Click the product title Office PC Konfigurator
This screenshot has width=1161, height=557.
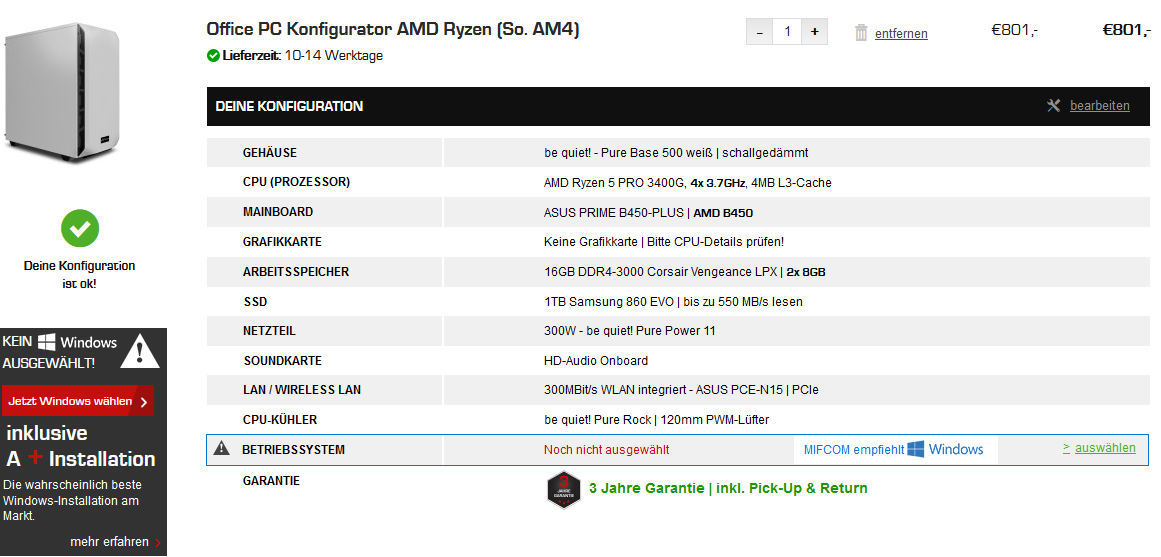tap(393, 30)
